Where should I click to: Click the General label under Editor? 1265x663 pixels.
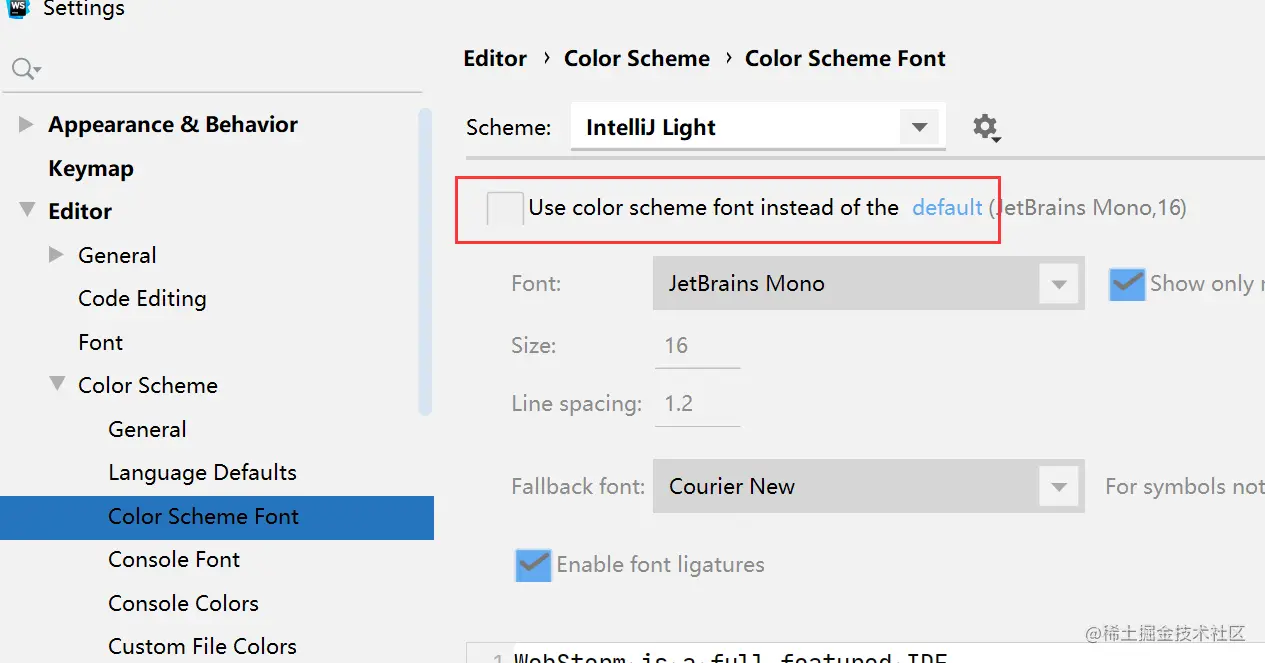tap(117, 255)
